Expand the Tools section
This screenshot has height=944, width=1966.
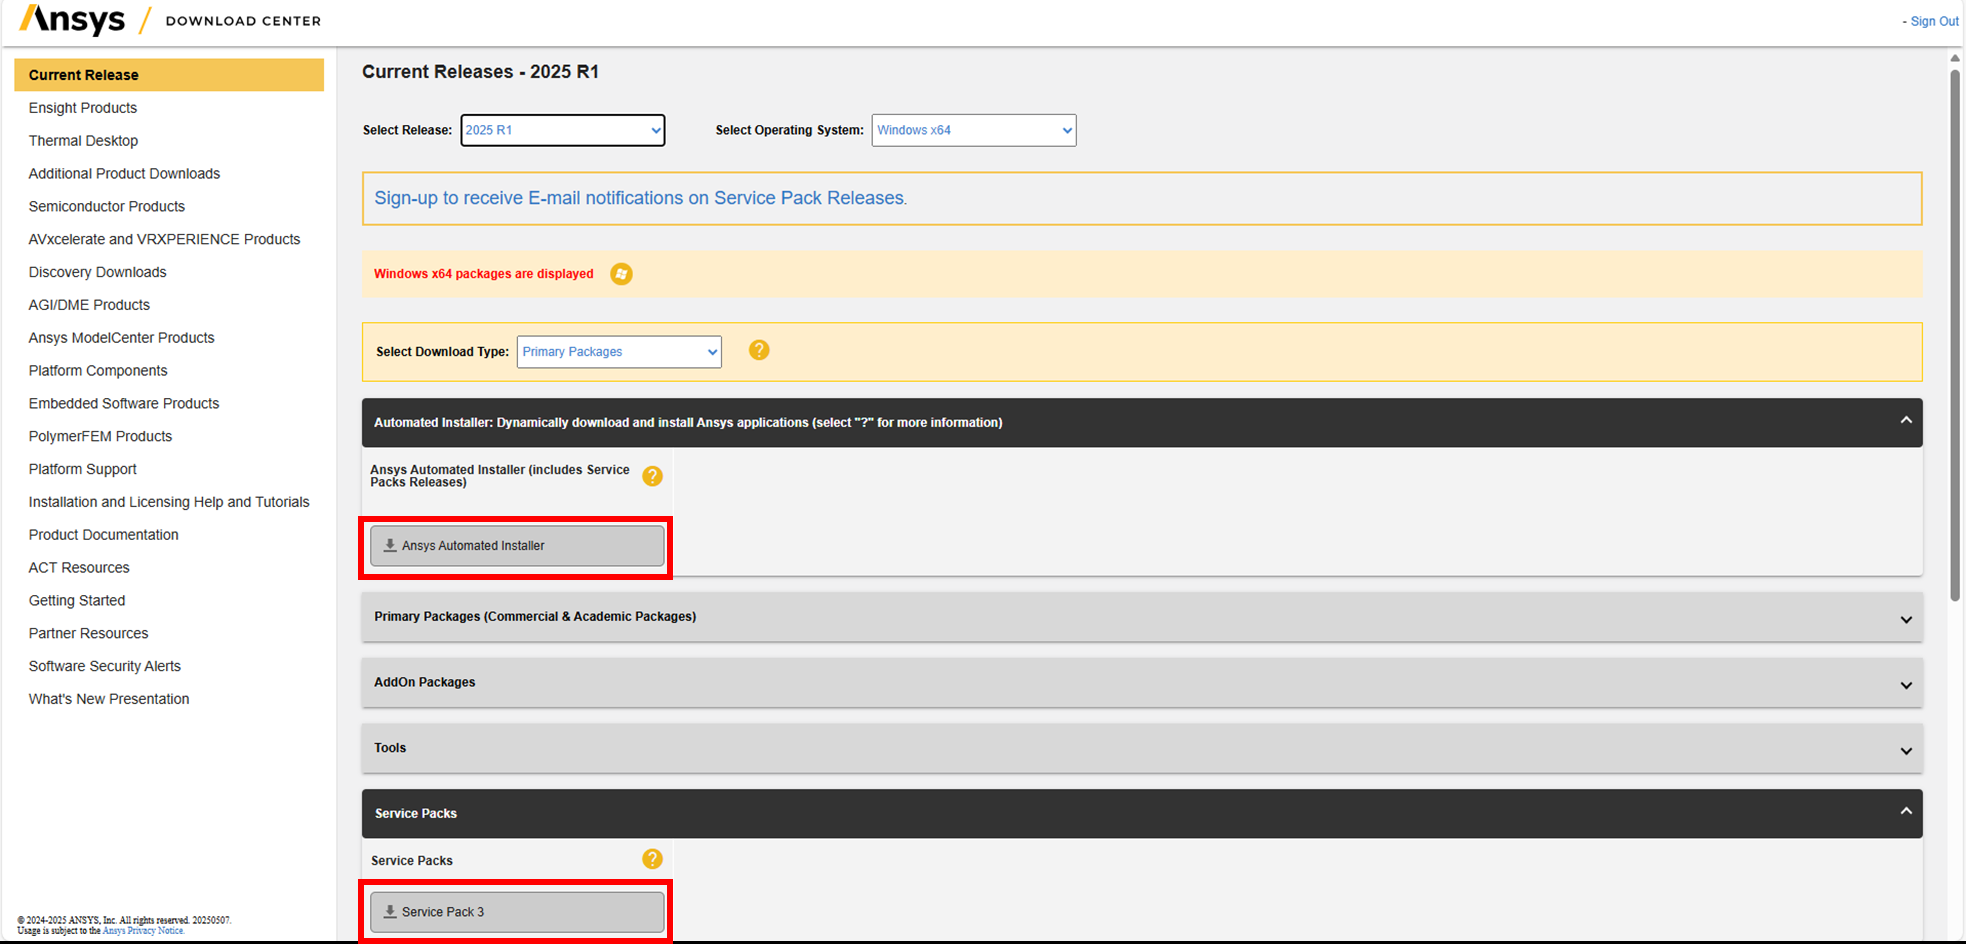pos(1142,748)
